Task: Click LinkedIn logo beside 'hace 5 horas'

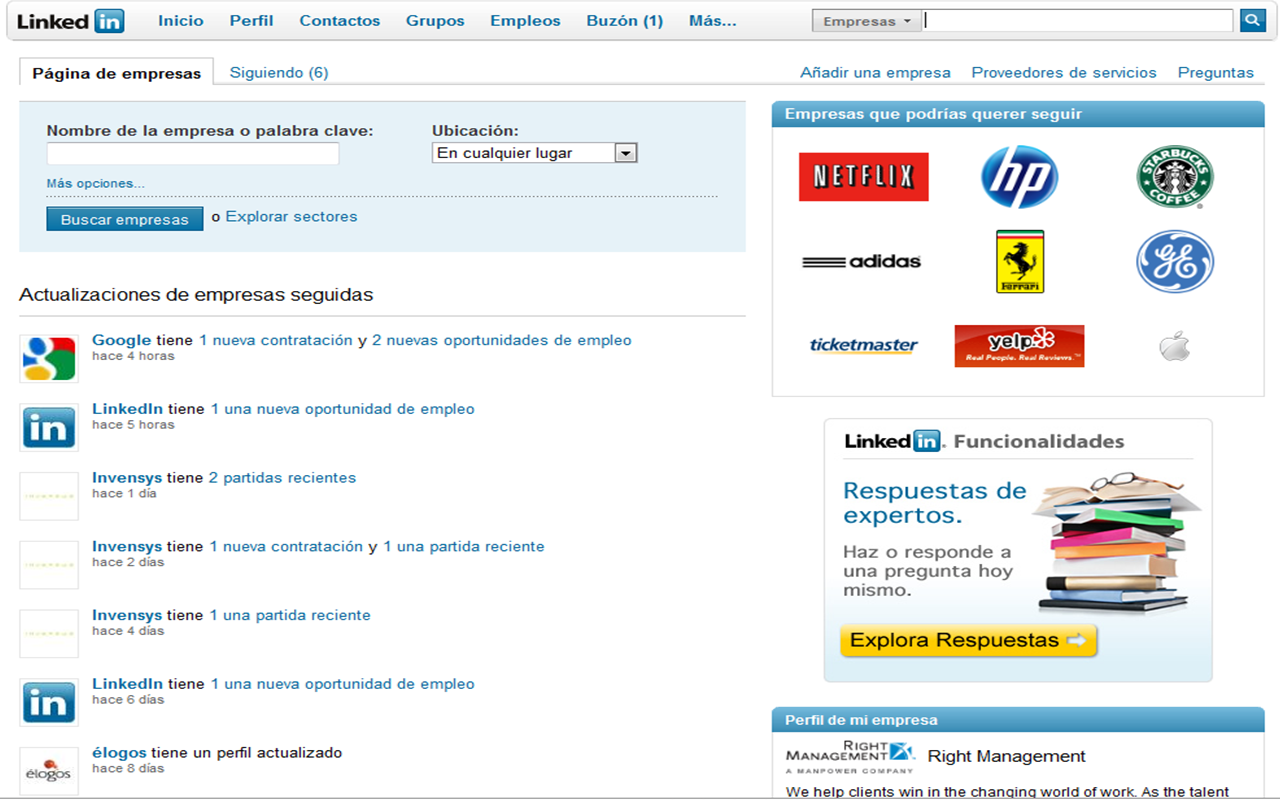Action: point(49,428)
